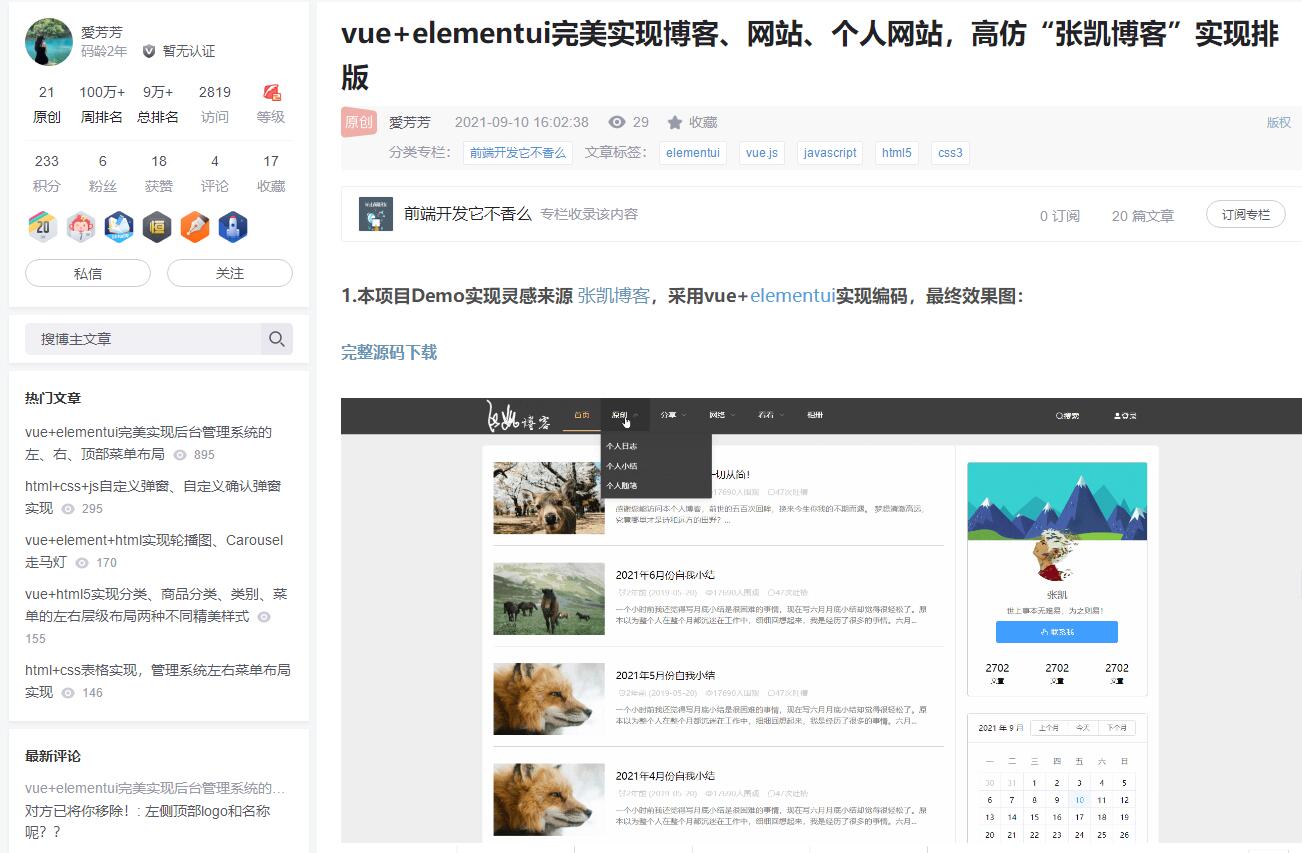Open hot article about Carousel 走马灯
The height and width of the screenshot is (853, 1302).
[153, 551]
